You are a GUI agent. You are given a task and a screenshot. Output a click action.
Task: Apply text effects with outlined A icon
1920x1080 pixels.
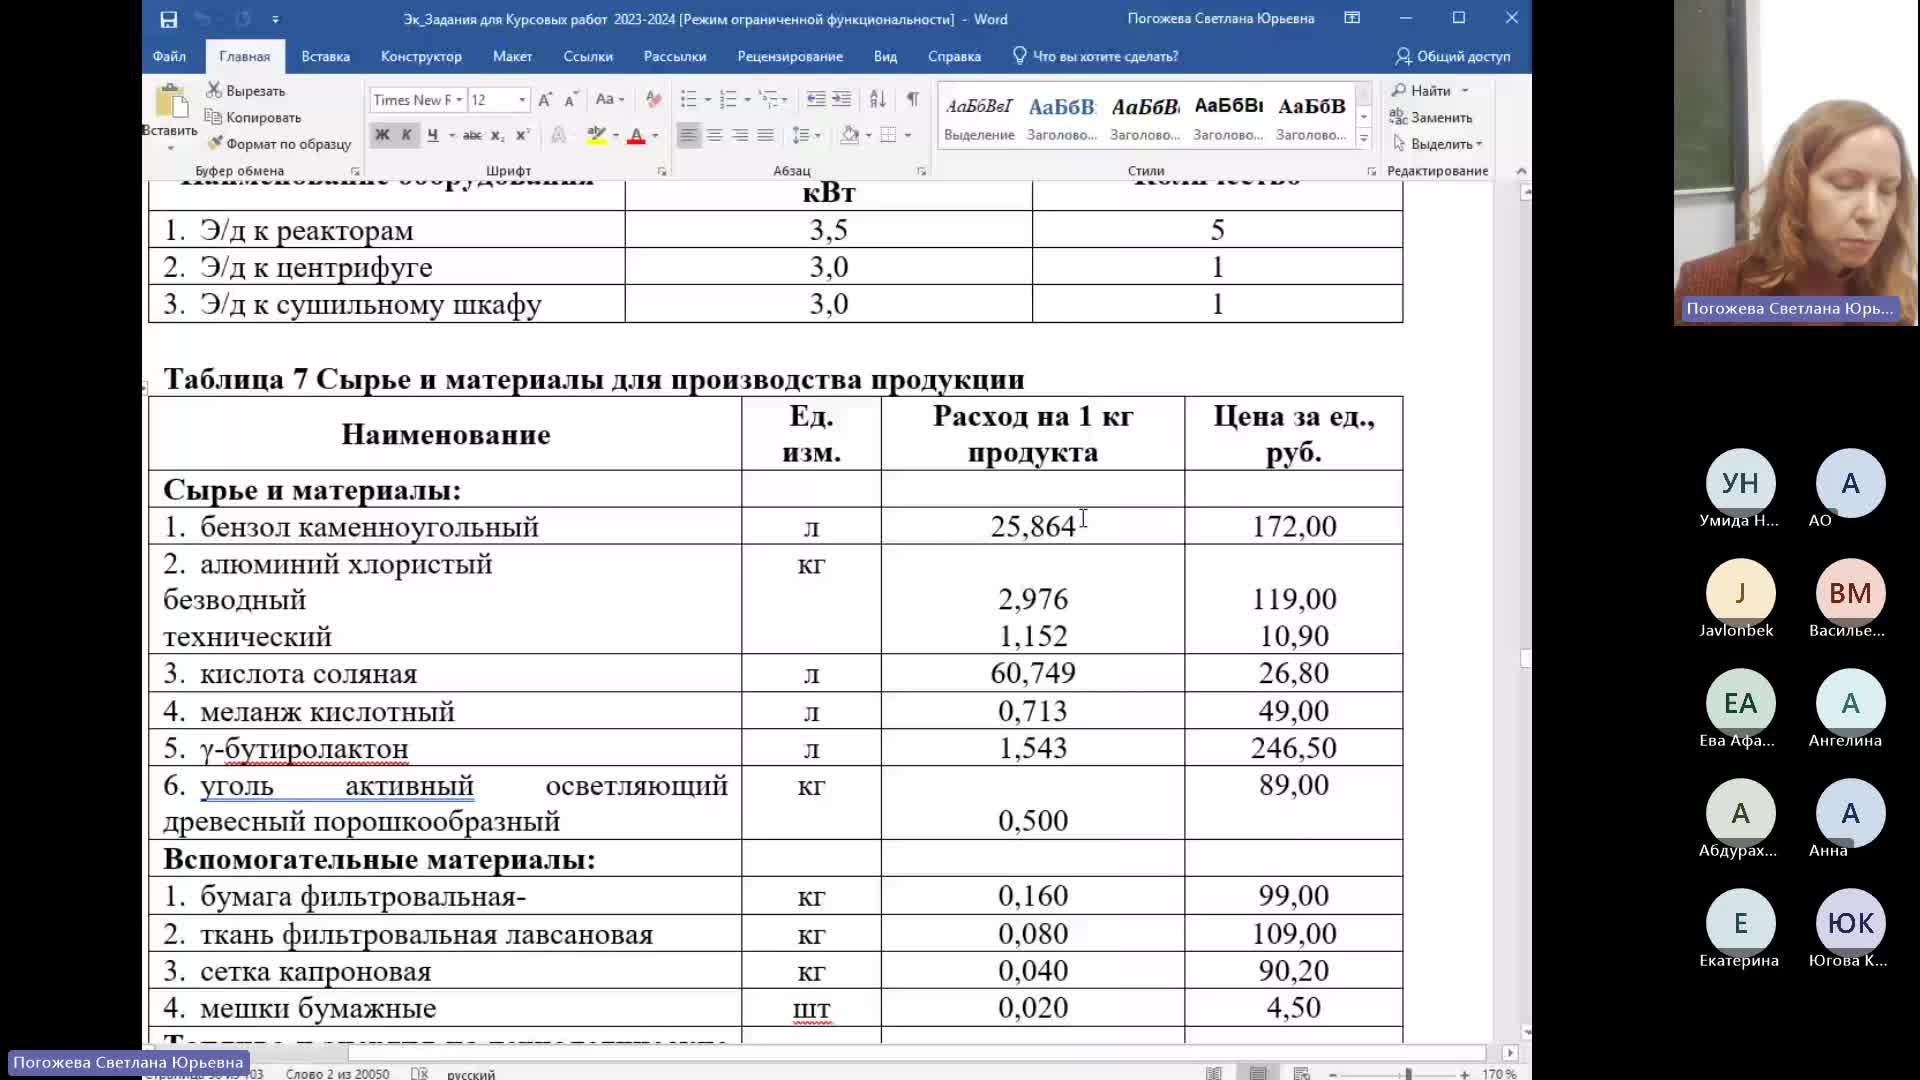pos(558,135)
